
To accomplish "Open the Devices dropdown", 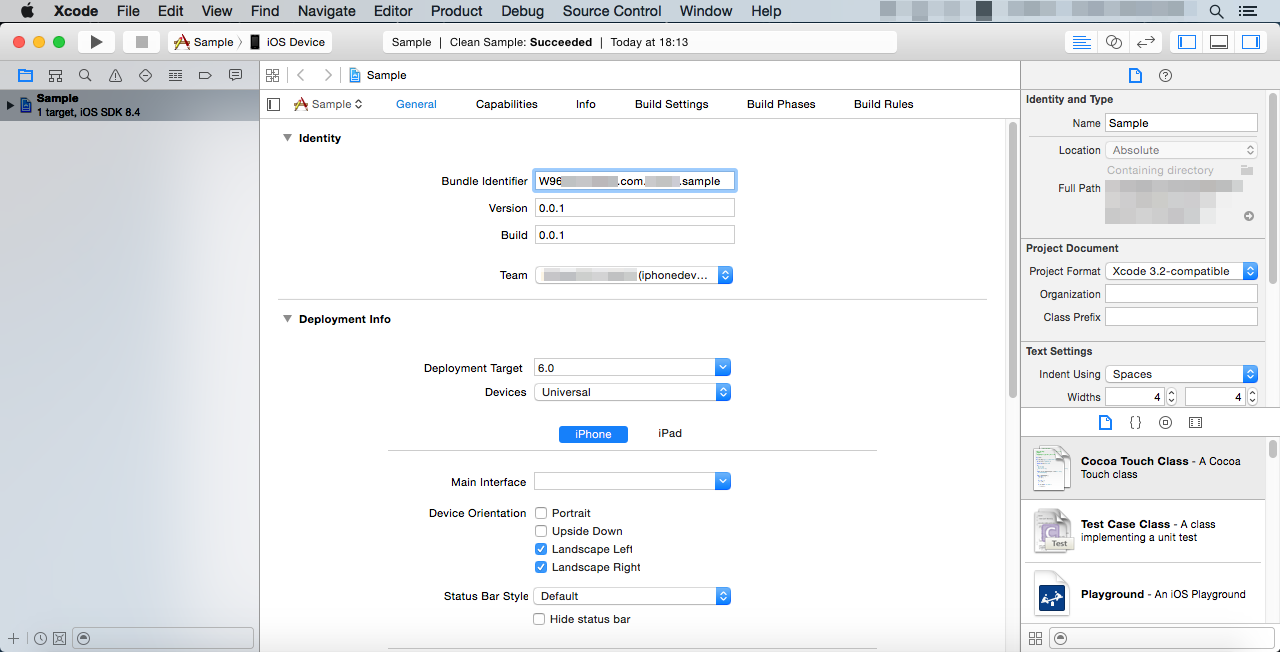I will [633, 392].
